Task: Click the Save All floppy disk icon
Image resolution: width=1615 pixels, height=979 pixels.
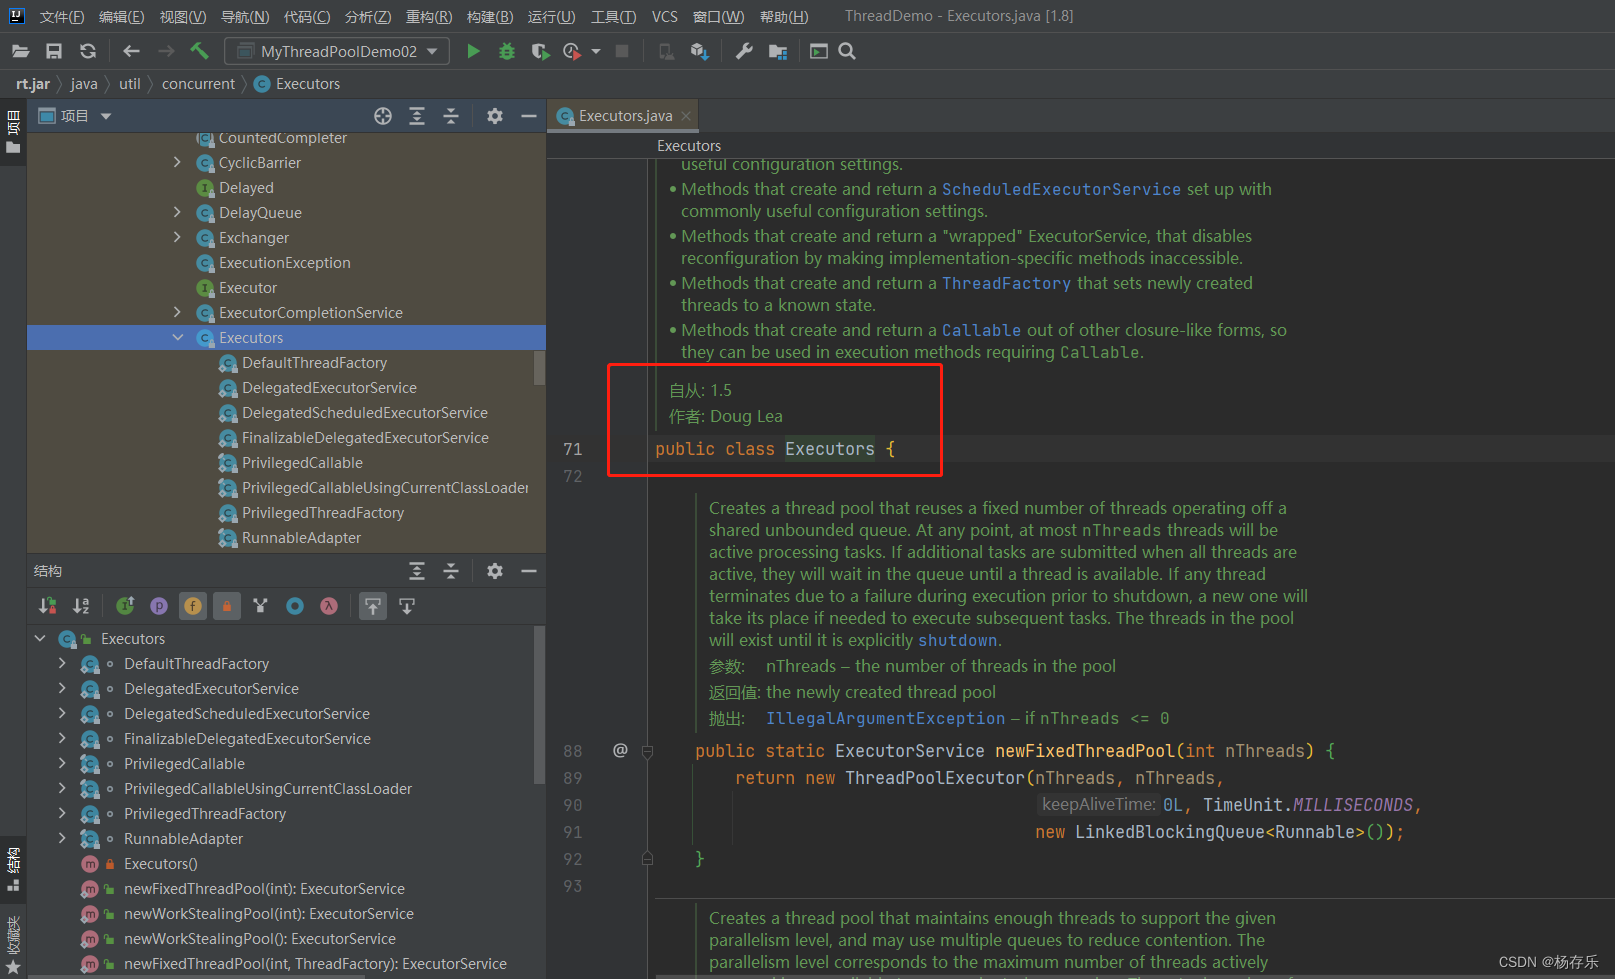Action: point(54,51)
